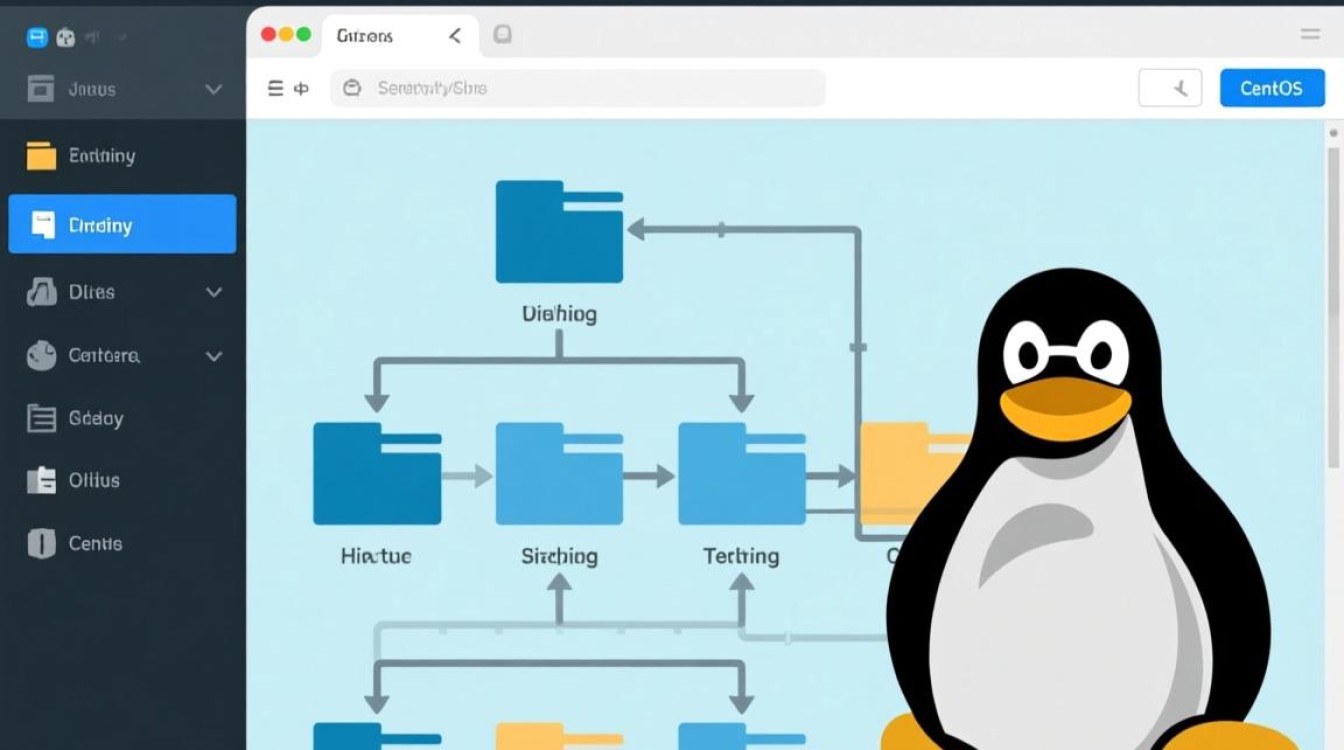1344x750 pixels.
Task: Click the window icon beside Jaaus
Action: click(x=41, y=89)
